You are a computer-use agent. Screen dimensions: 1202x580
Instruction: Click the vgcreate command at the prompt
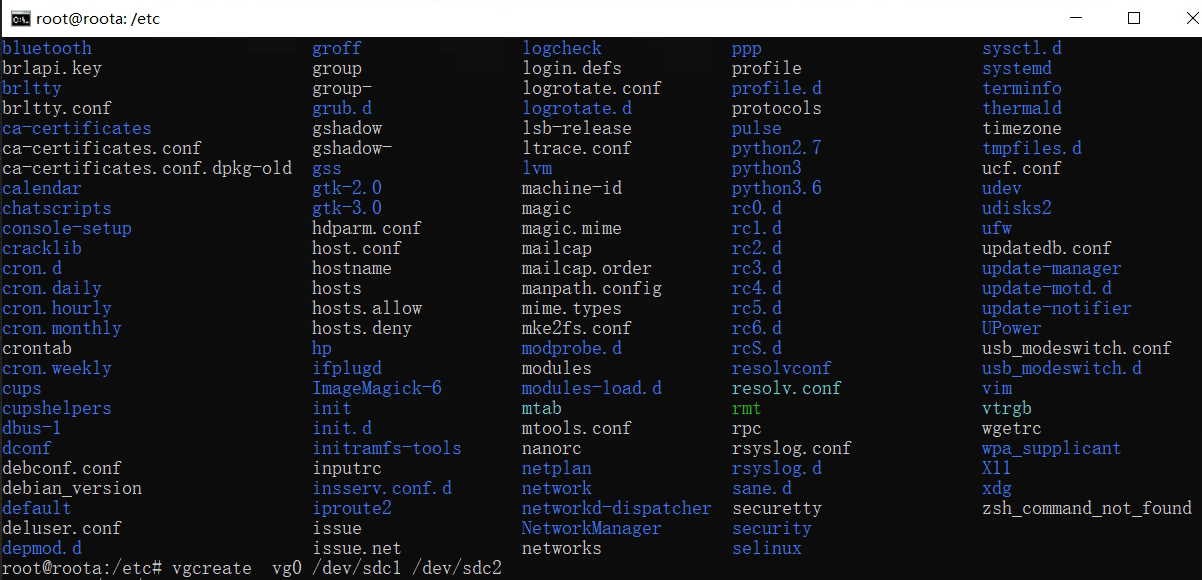pyautogui.click(x=212, y=568)
